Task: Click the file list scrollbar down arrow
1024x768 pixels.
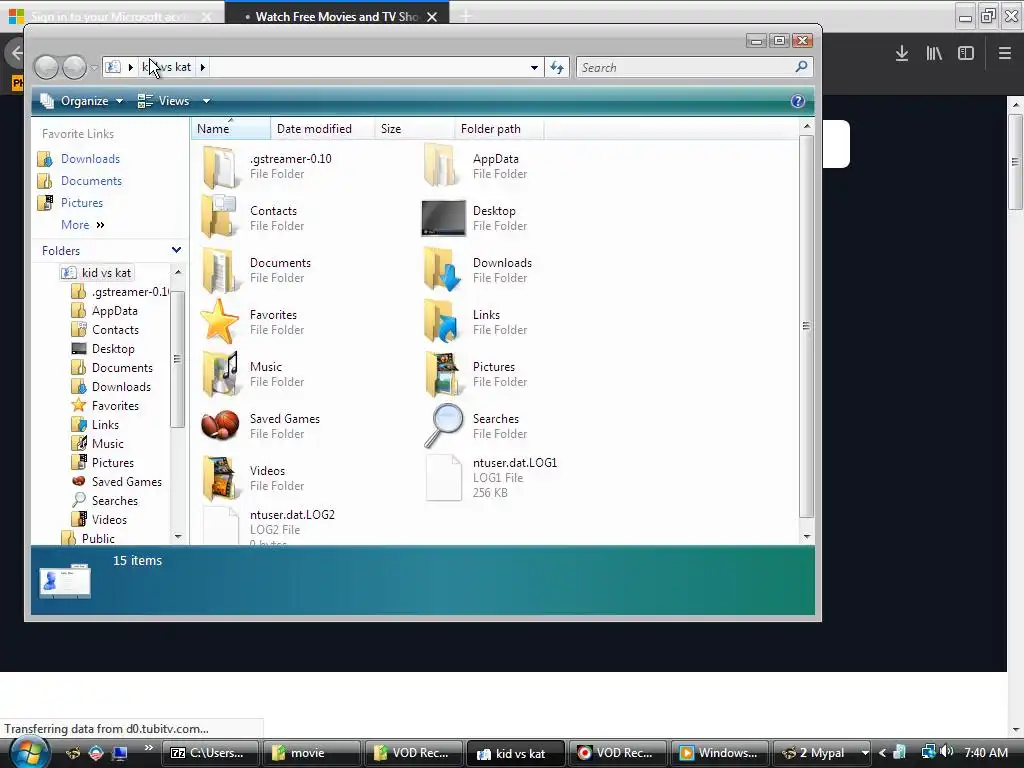Action: (807, 537)
